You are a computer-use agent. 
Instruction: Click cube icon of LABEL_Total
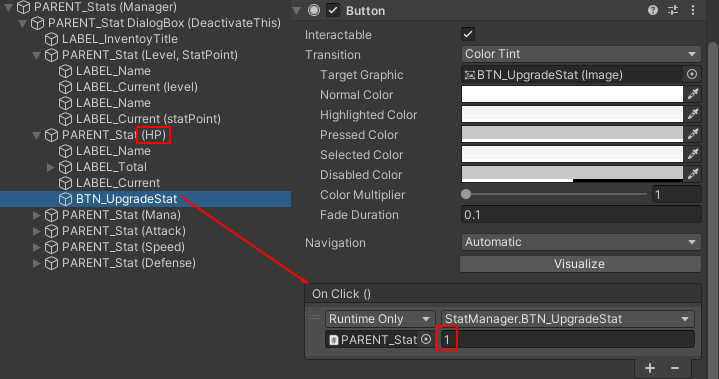(x=66, y=167)
